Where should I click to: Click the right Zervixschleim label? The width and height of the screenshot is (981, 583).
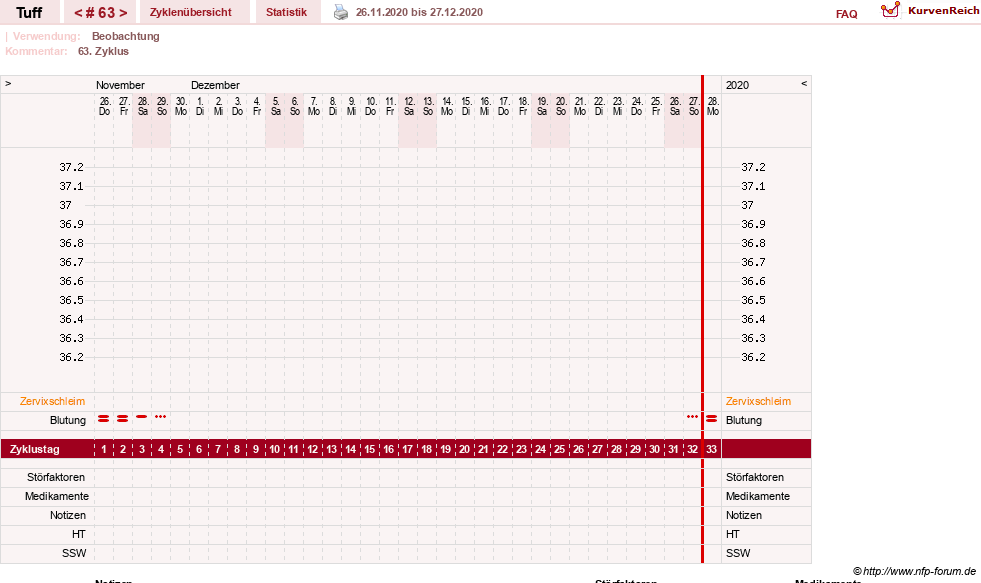758,401
